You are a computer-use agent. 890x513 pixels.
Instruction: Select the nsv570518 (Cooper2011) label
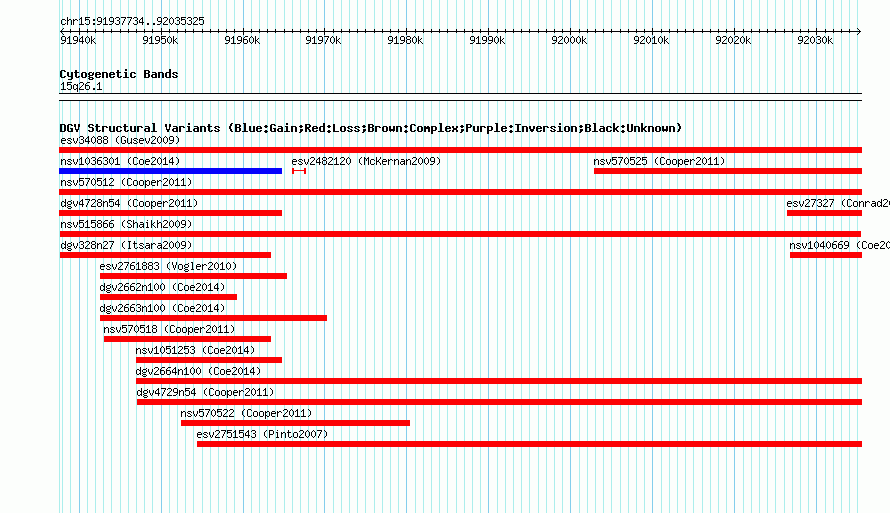[169, 329]
